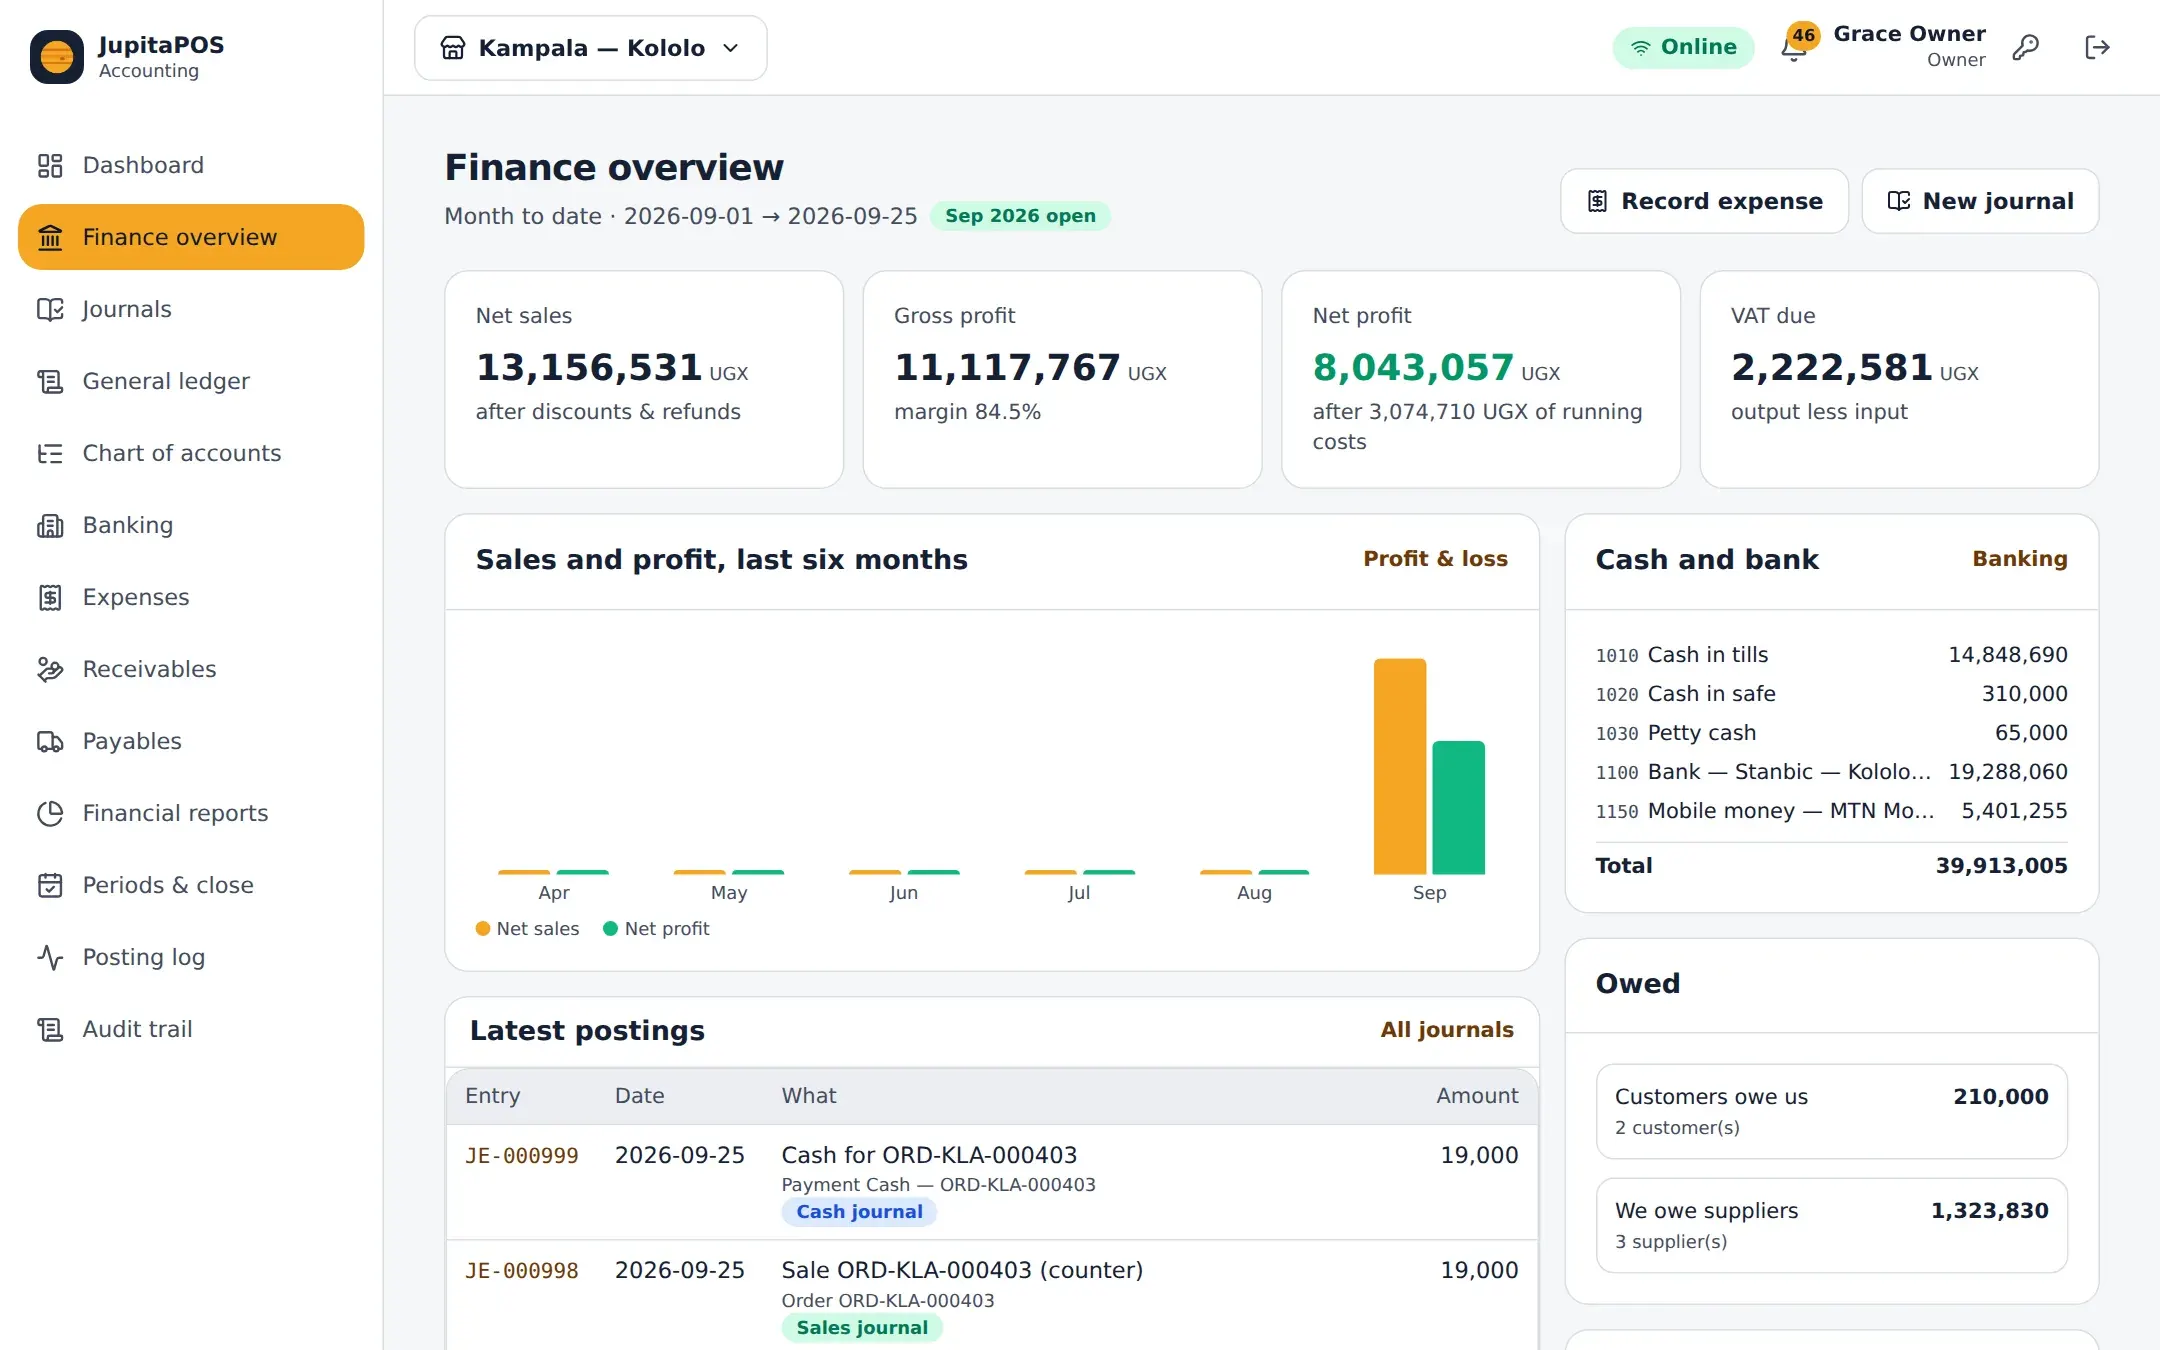Click the Online status badge
2160x1350 pixels.
(x=1683, y=47)
